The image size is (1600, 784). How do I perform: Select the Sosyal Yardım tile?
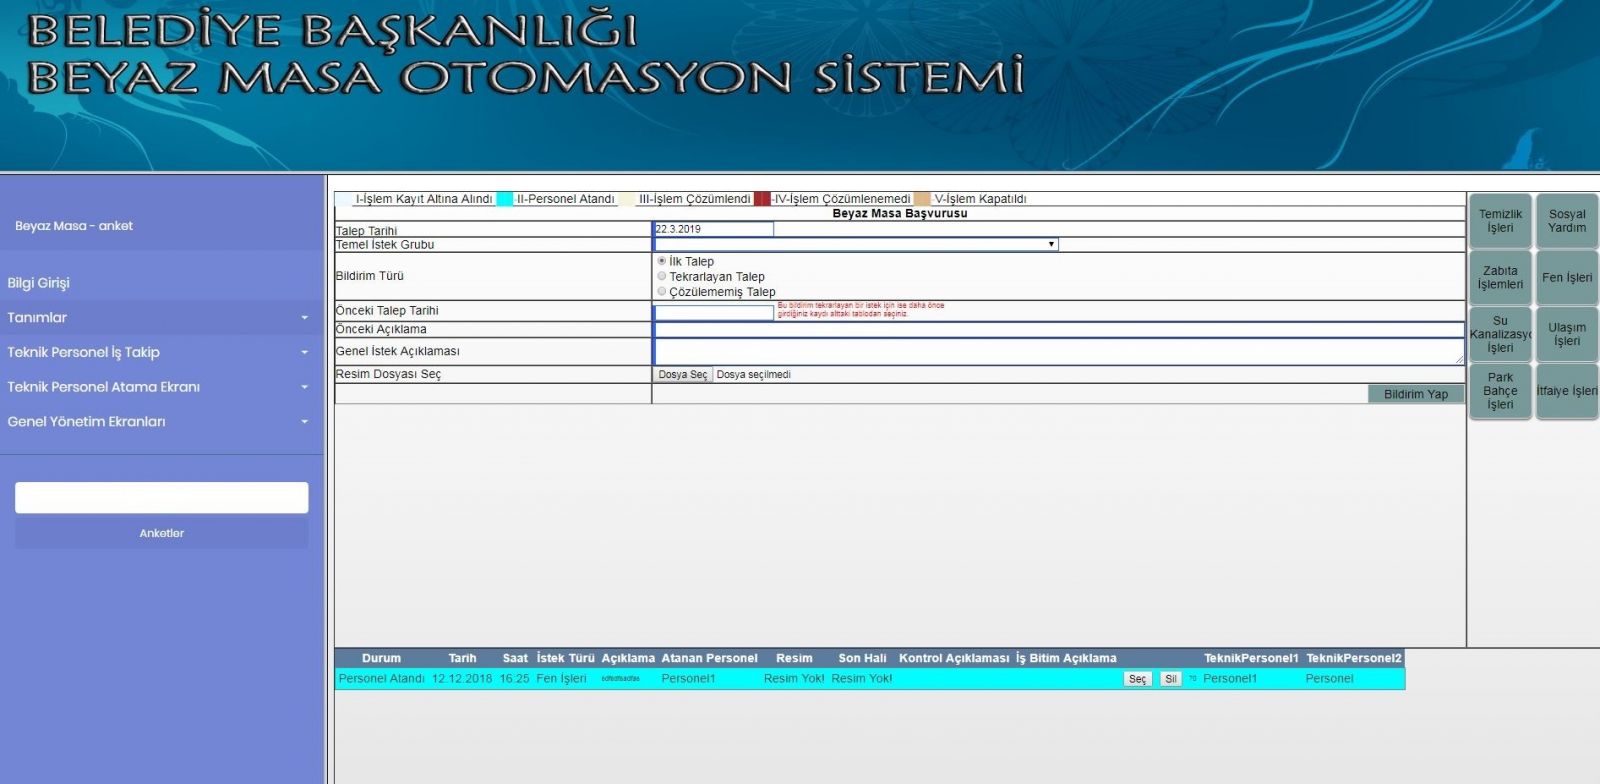[x=1567, y=221]
